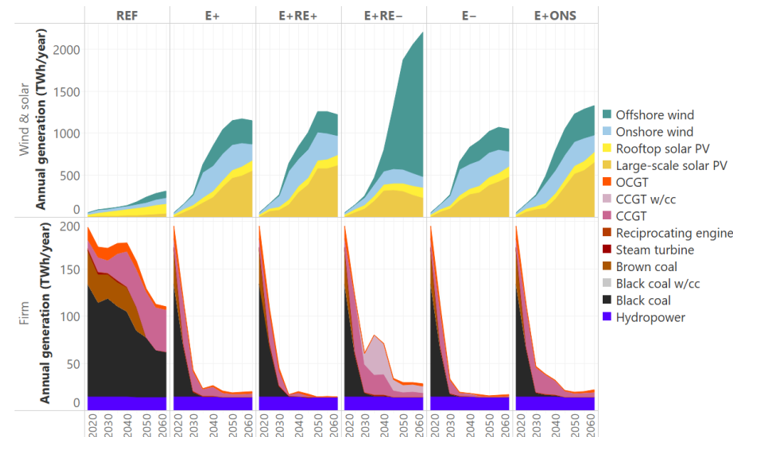Select the E+RE− scenario panel header
The height and width of the screenshot is (451, 757).
pos(382,13)
